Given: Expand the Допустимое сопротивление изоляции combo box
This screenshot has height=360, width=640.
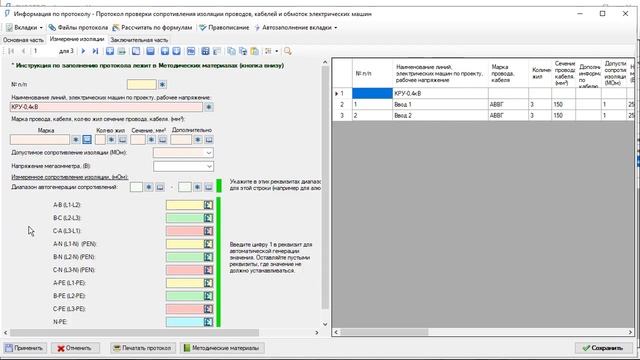Looking at the screenshot, I should 209,153.
